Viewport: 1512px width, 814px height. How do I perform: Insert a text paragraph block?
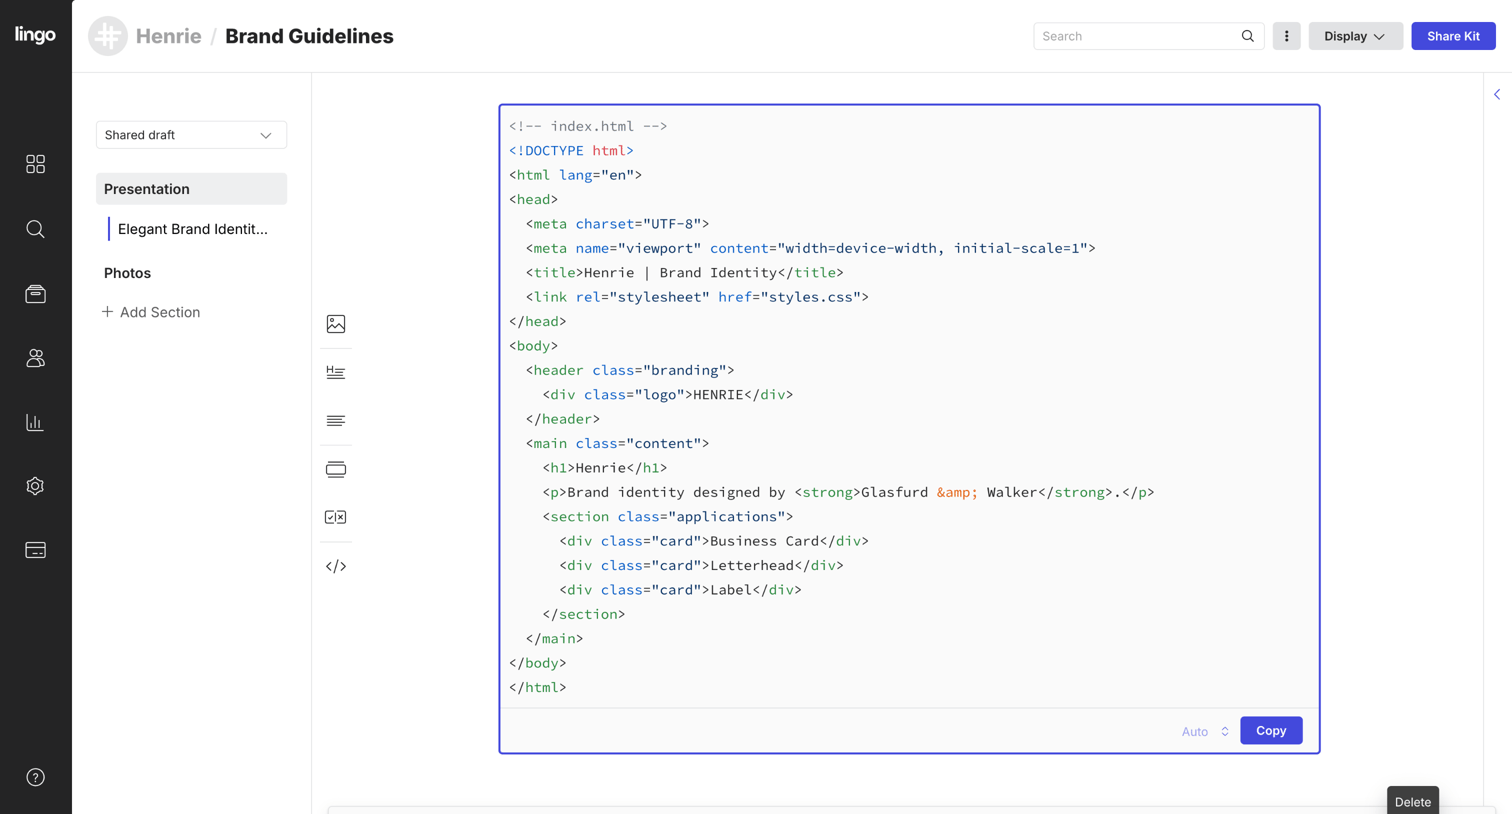(336, 421)
